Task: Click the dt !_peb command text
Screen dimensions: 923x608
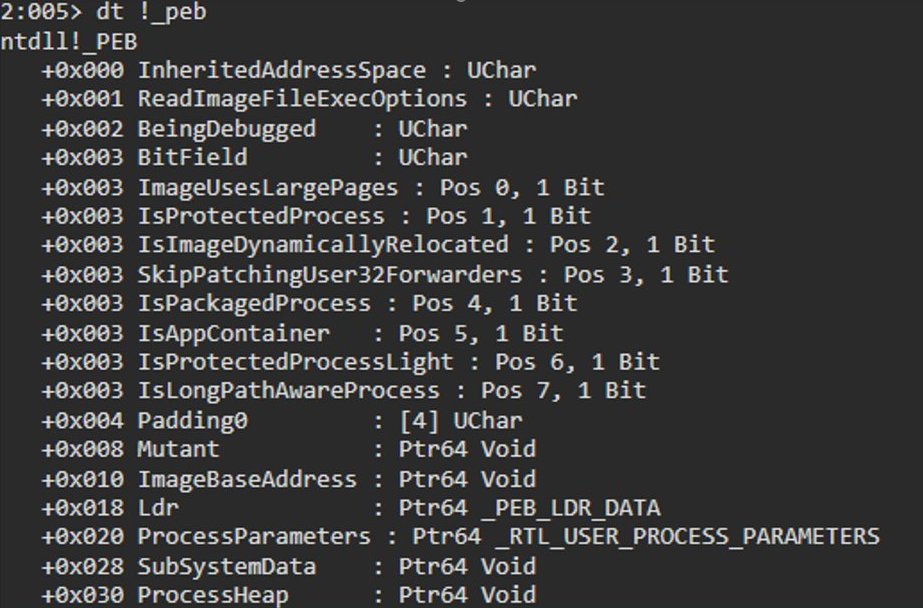Action: (x=151, y=12)
